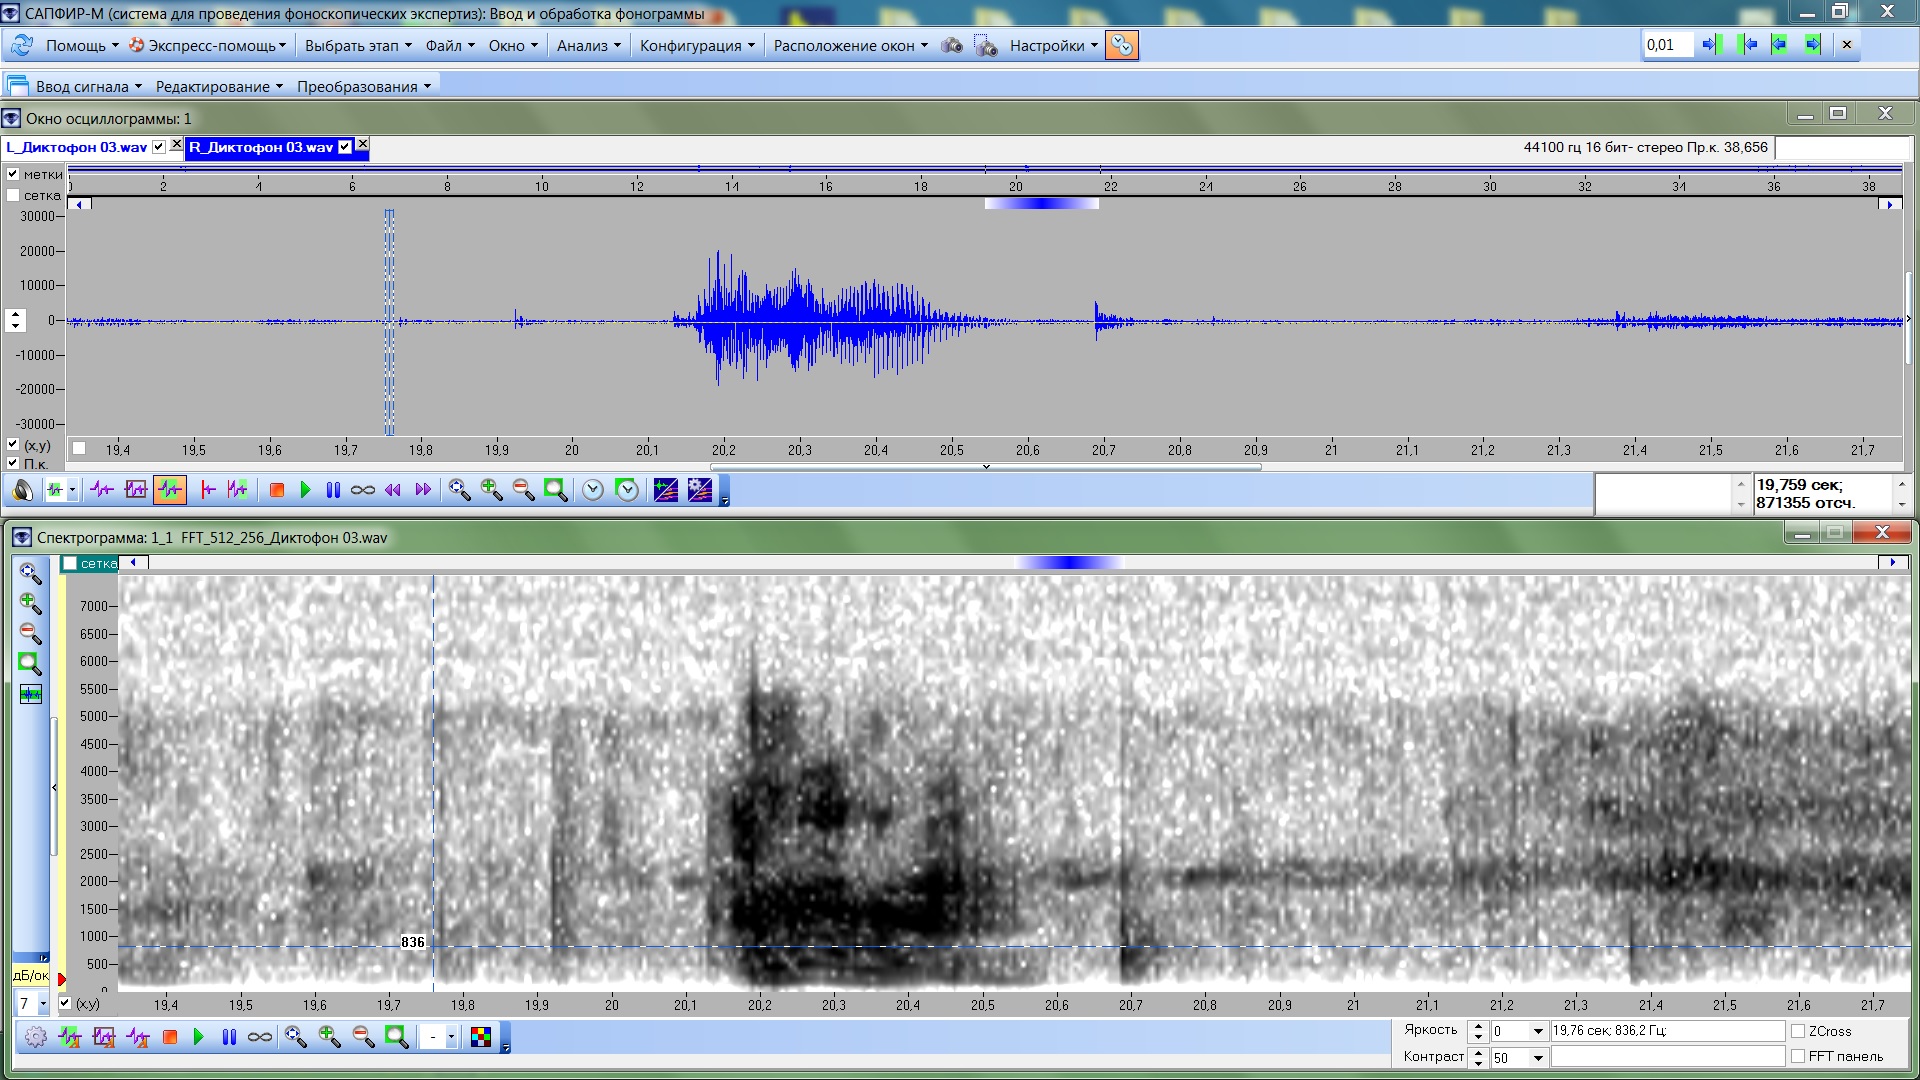
Task: Open Окно menu
Action: click(513, 46)
